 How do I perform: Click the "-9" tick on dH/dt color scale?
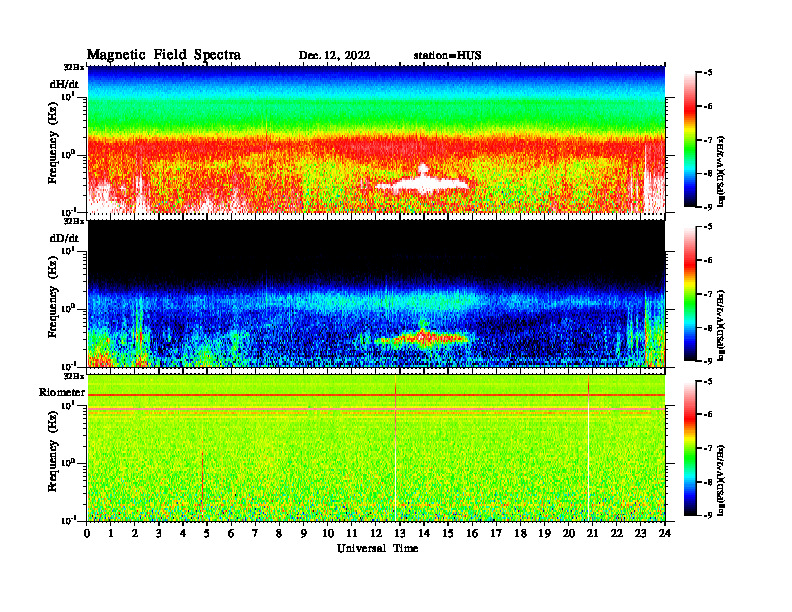pos(708,207)
